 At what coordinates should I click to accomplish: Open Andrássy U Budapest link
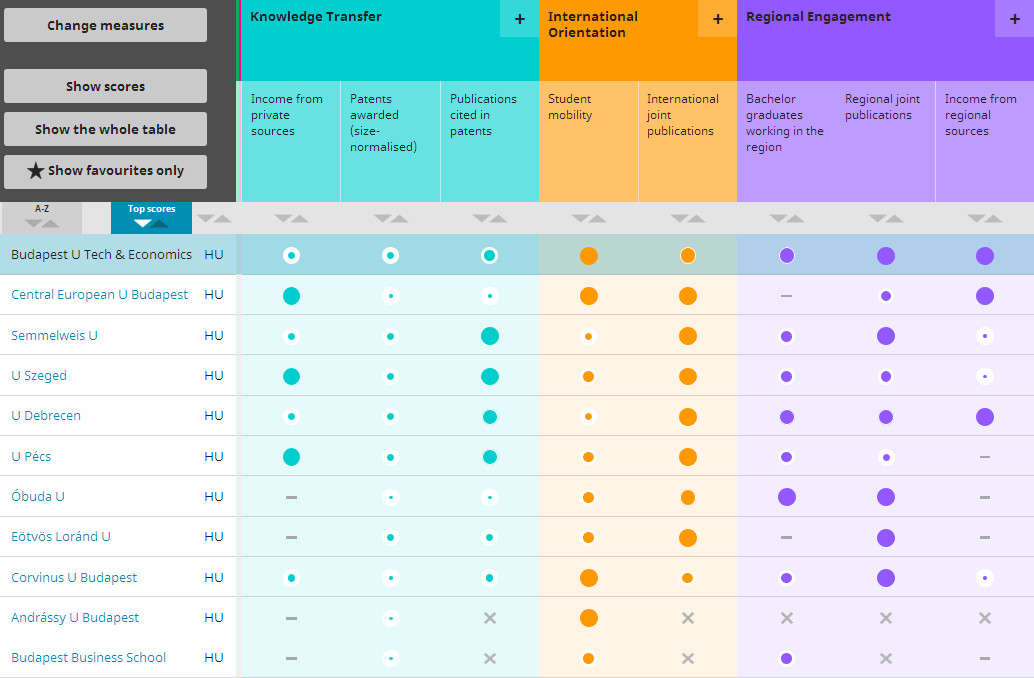point(75,617)
